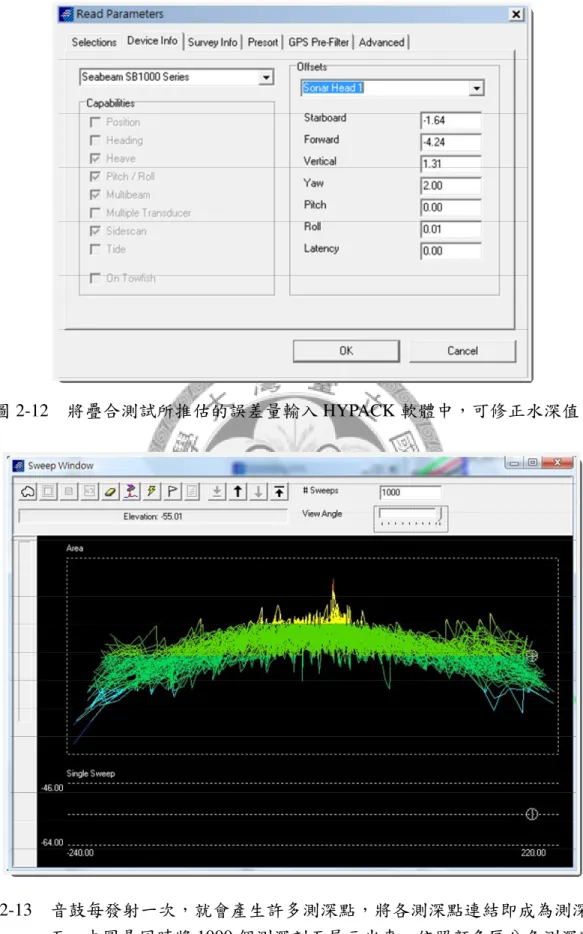Open the Sonar Head 1 offsets dropdown
This screenshot has height=934, width=583.
pyautogui.click(x=476, y=88)
